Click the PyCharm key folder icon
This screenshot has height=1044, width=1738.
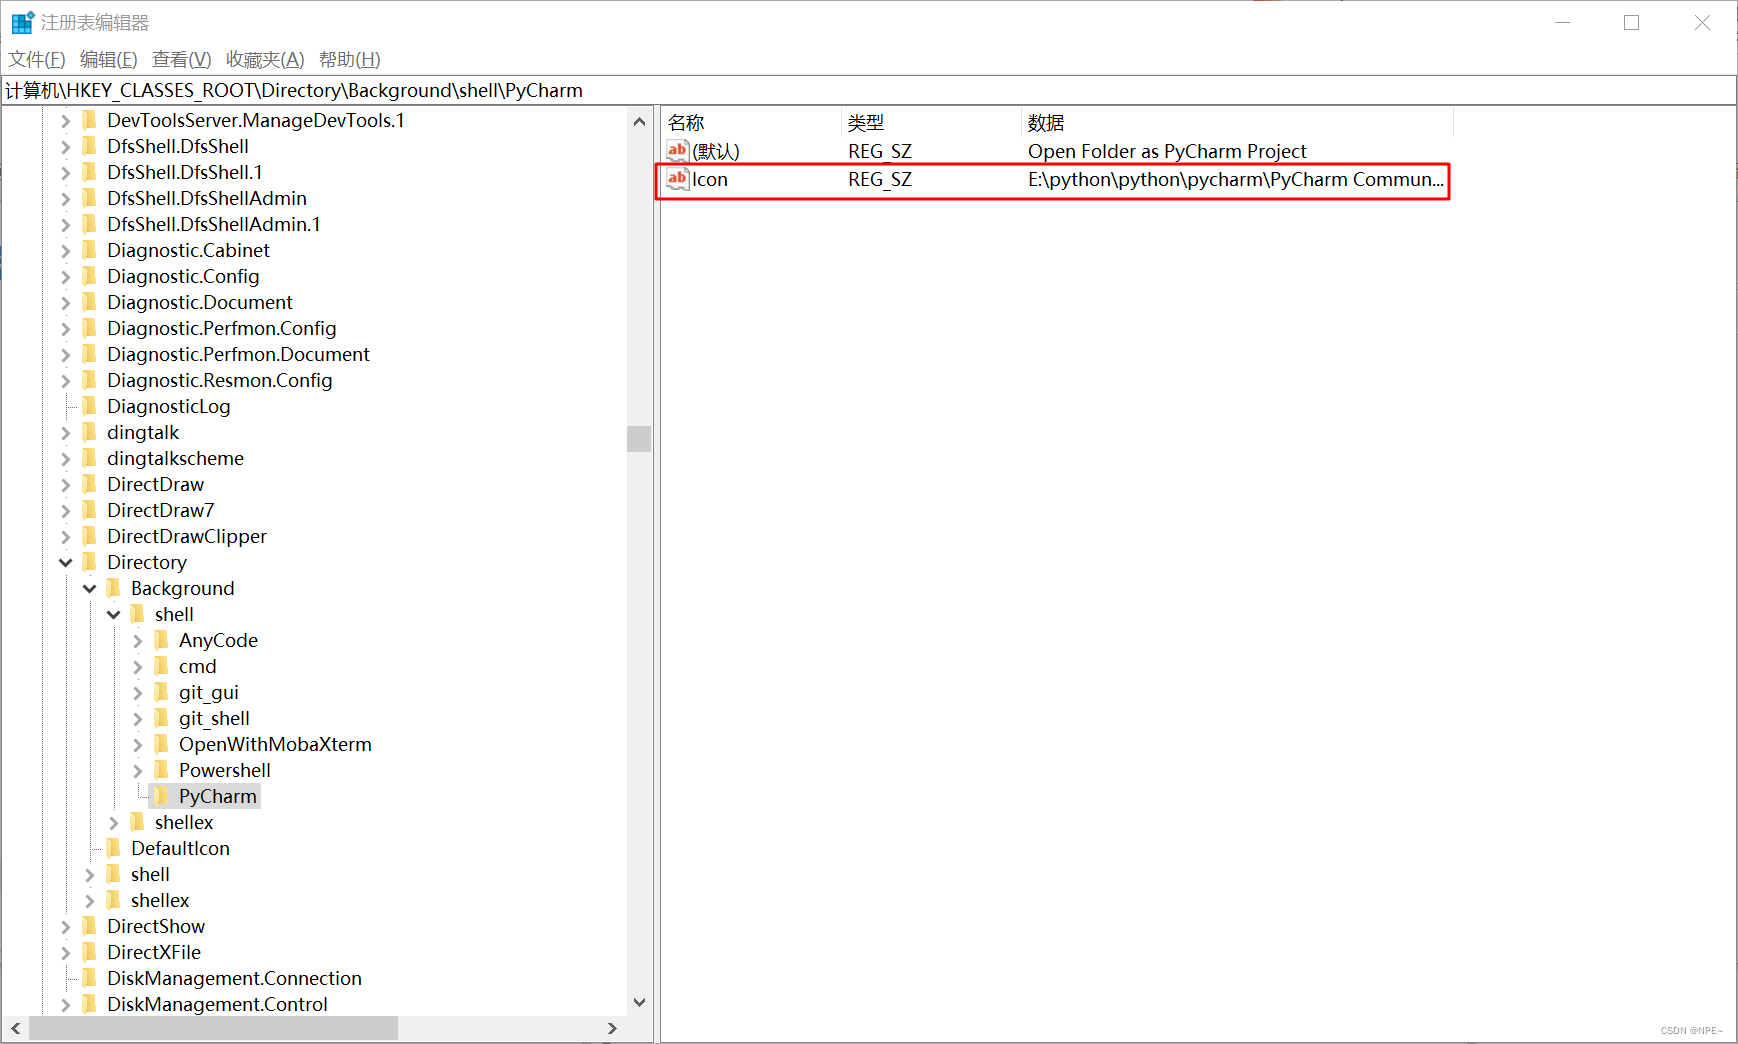point(162,796)
